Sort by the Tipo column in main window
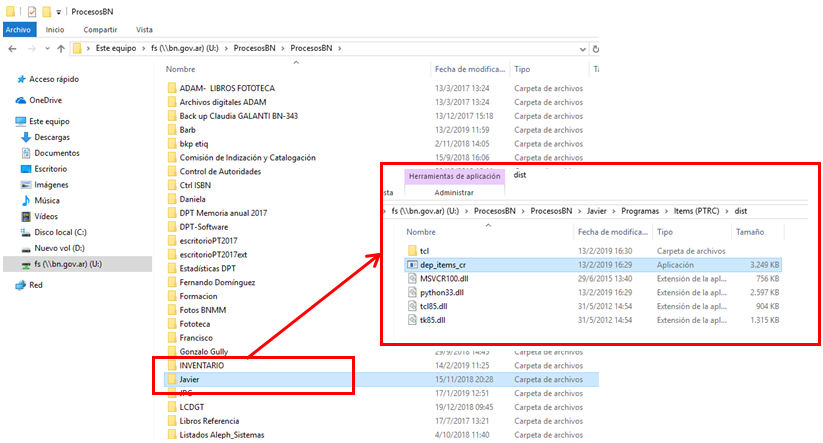823x443 pixels. point(522,69)
